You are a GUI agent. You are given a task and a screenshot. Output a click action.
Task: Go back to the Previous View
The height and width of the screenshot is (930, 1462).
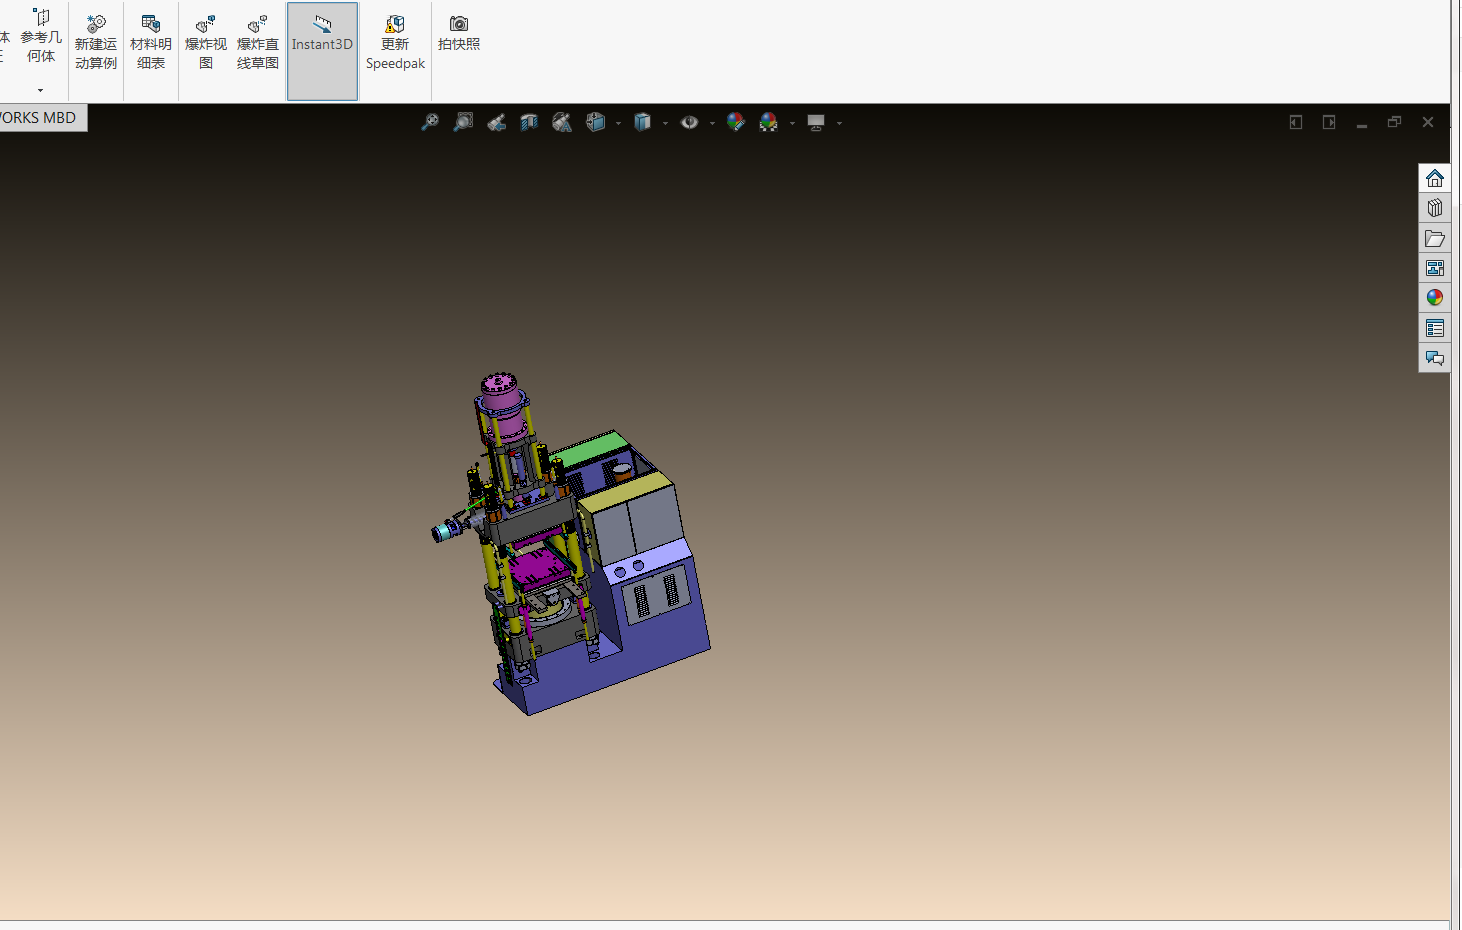[x=496, y=122]
